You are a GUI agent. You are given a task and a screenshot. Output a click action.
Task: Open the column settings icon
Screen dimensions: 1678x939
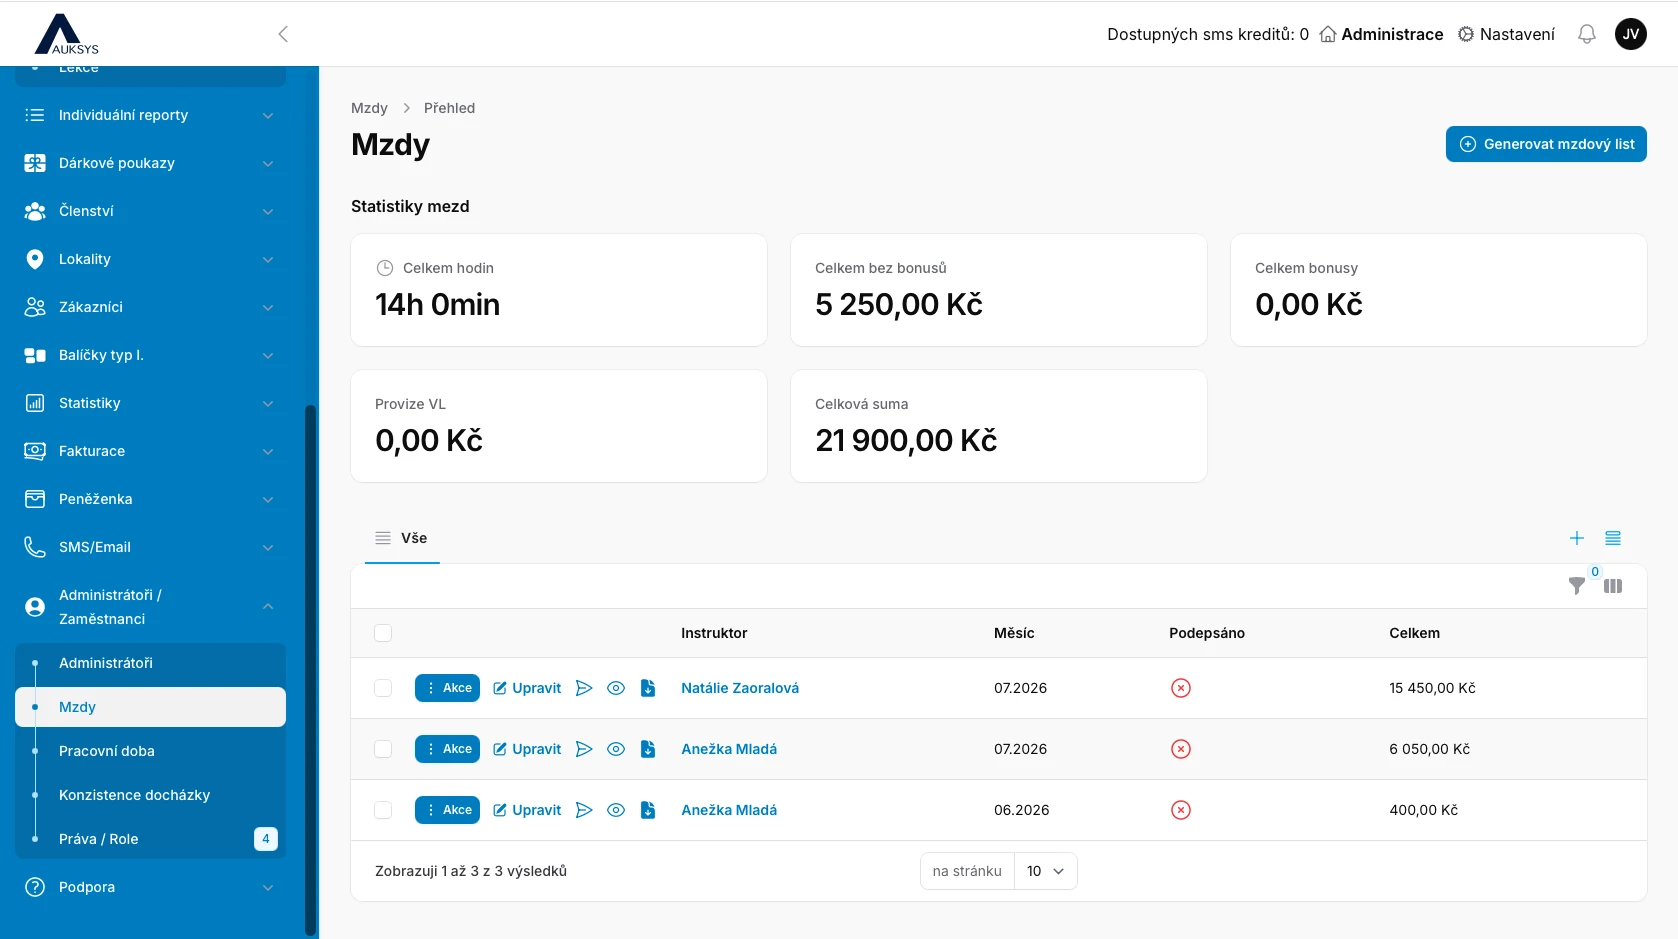click(x=1613, y=586)
